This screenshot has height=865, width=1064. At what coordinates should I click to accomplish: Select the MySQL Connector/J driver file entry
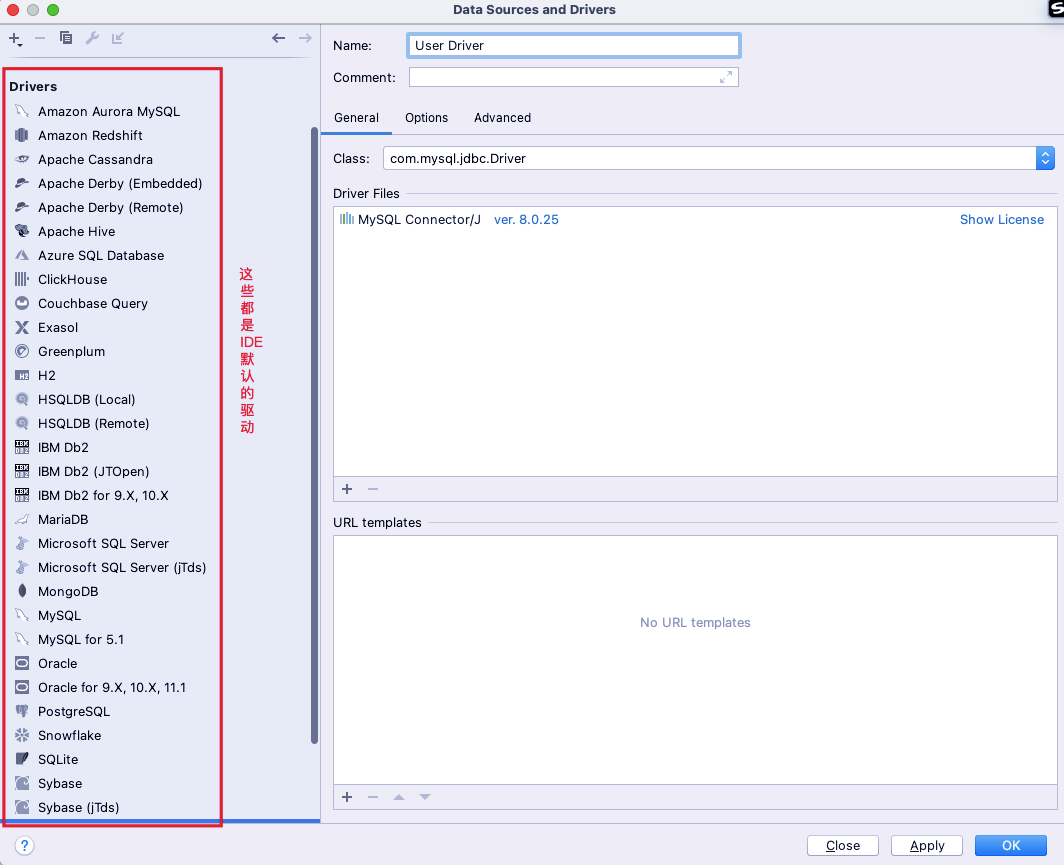click(x=695, y=219)
